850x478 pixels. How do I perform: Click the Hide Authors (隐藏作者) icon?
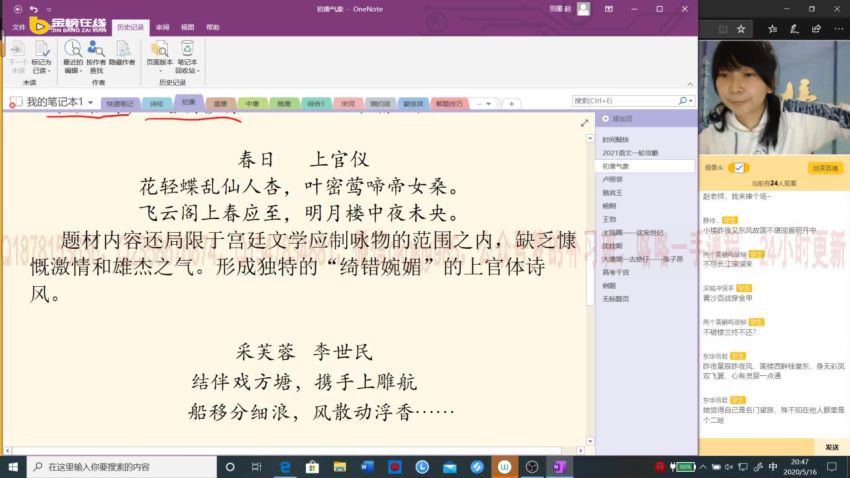click(122, 53)
